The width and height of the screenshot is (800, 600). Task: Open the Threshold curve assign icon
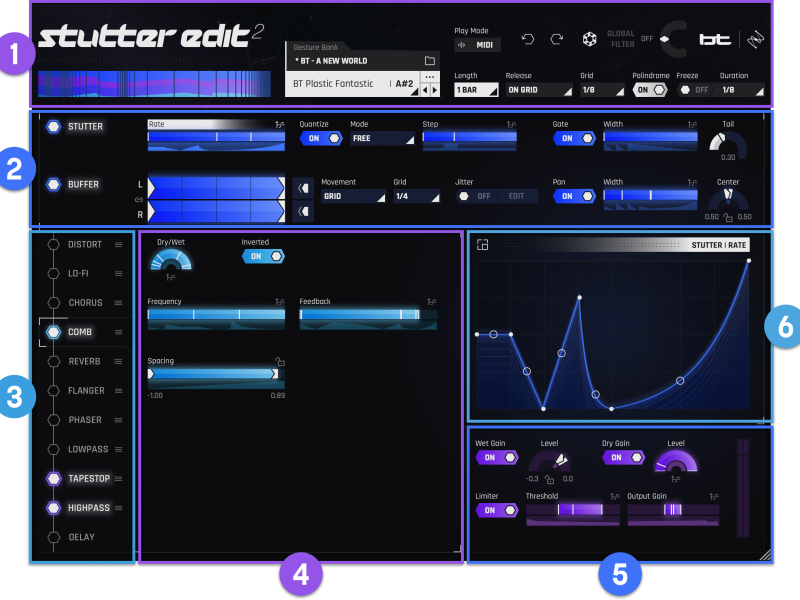615,496
